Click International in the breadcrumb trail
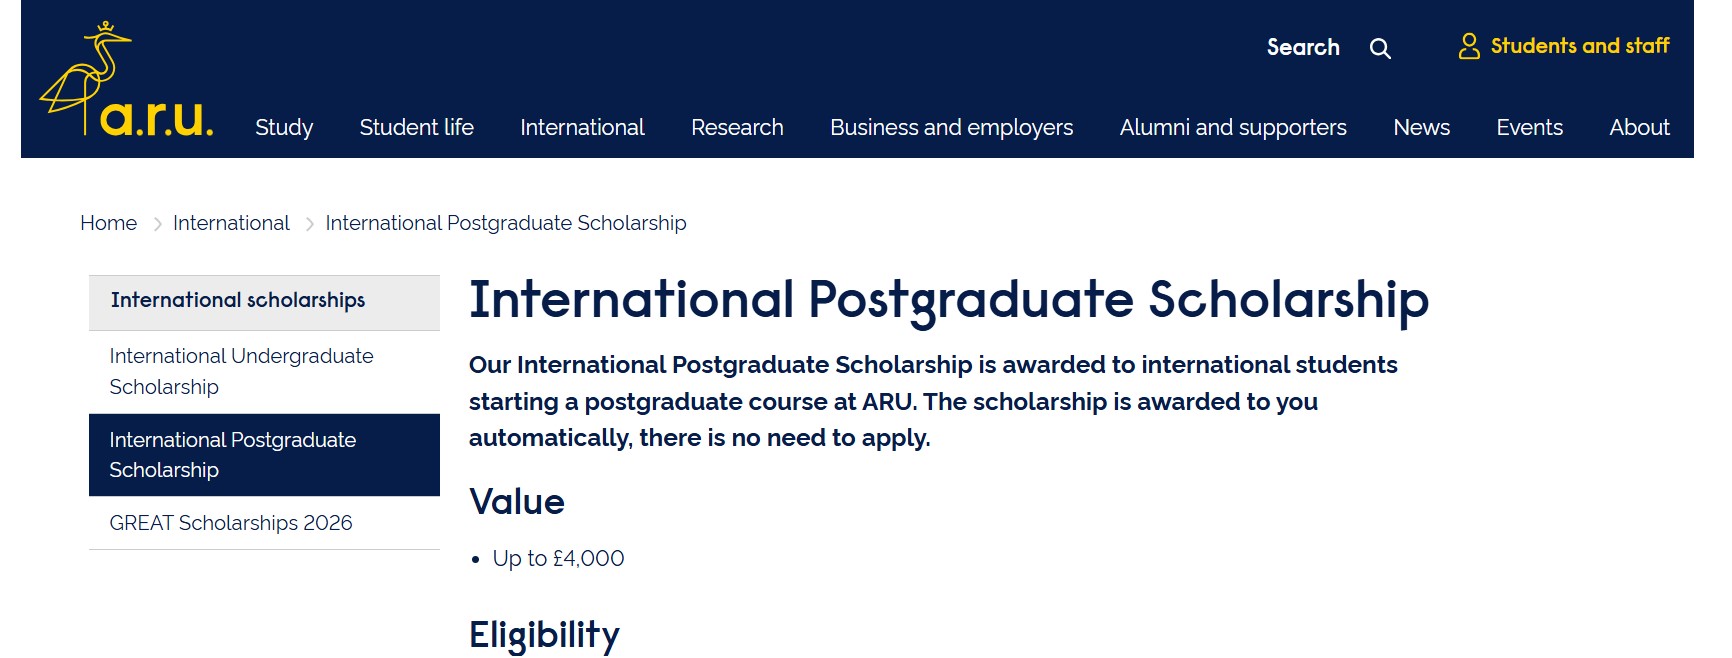Screen dimensions: 1732x658 pos(231,223)
